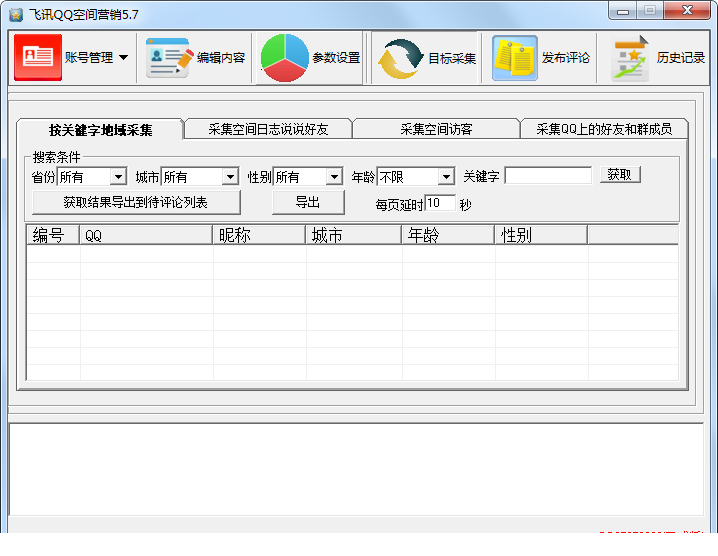Viewport: 718px width, 556px height.
Task: Open the 账号管理 account management icon
Action: [x=38, y=57]
